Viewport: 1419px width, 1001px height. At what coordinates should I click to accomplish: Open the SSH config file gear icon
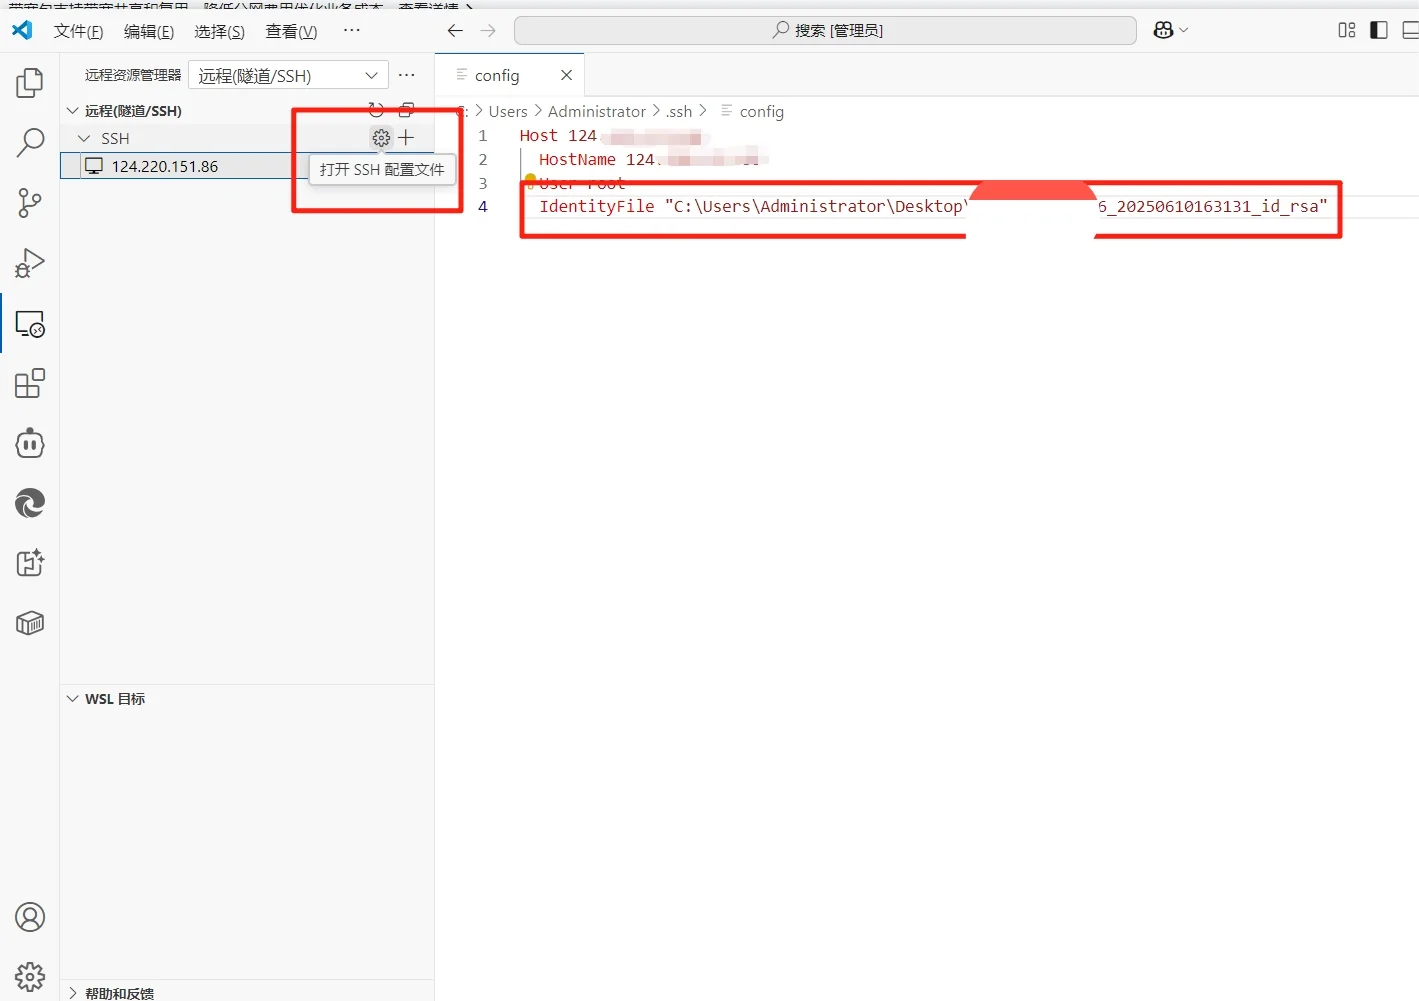click(380, 138)
